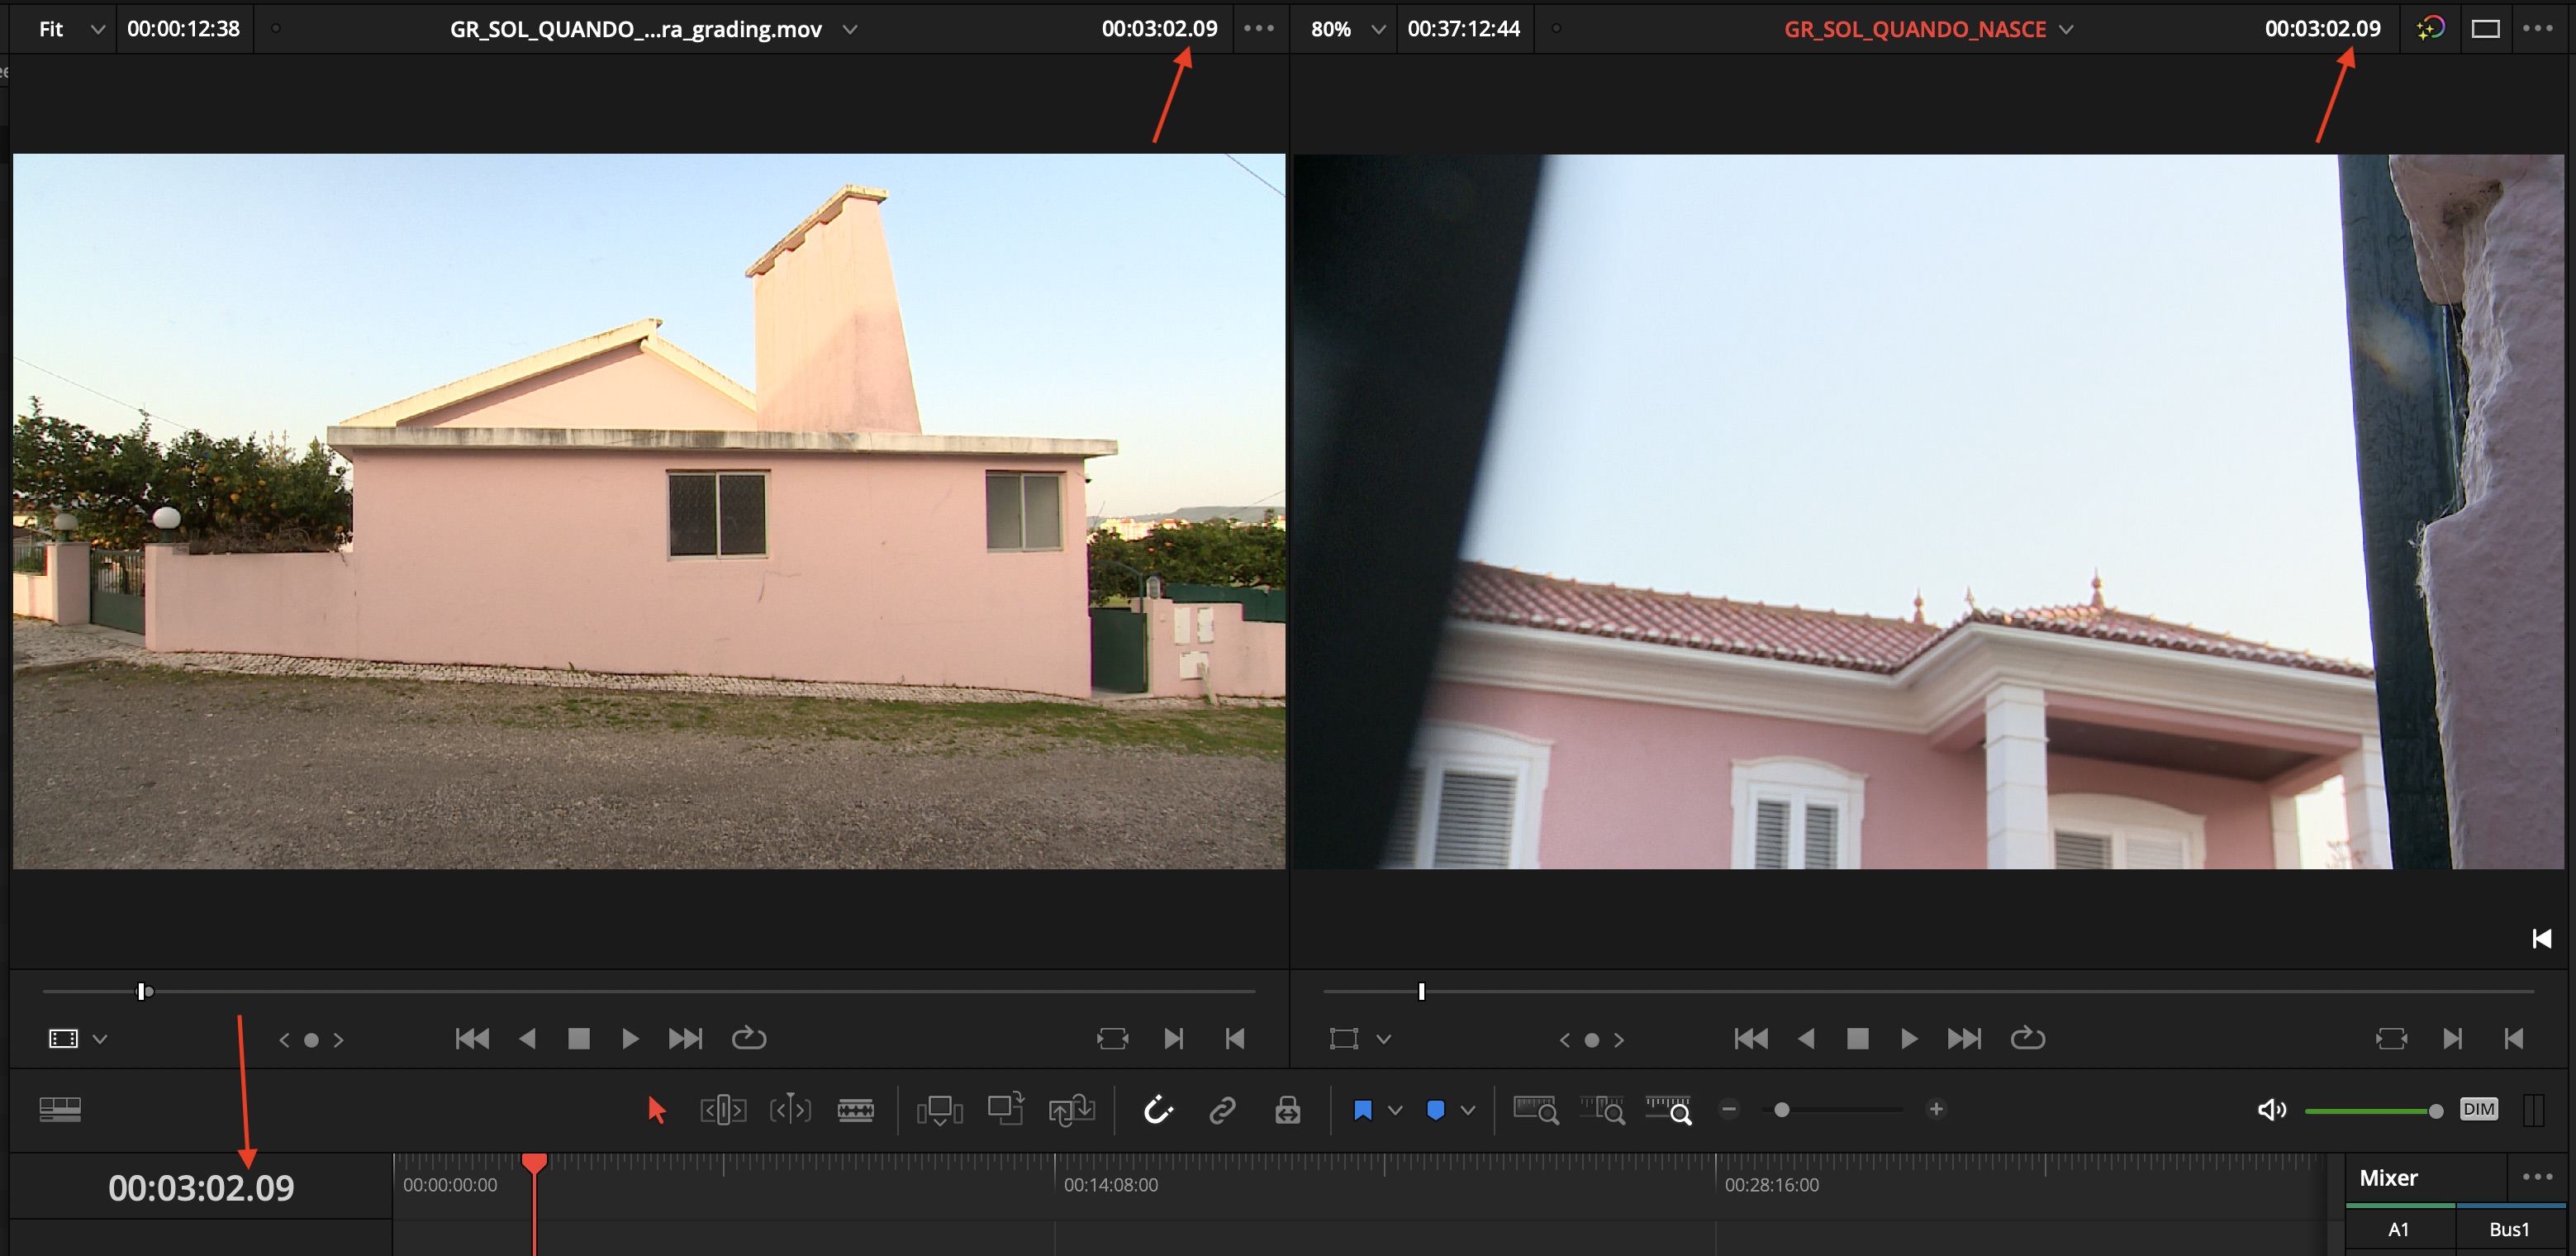Open Timeline View Options icon
2576x1256 pixels.
coord(60,1110)
